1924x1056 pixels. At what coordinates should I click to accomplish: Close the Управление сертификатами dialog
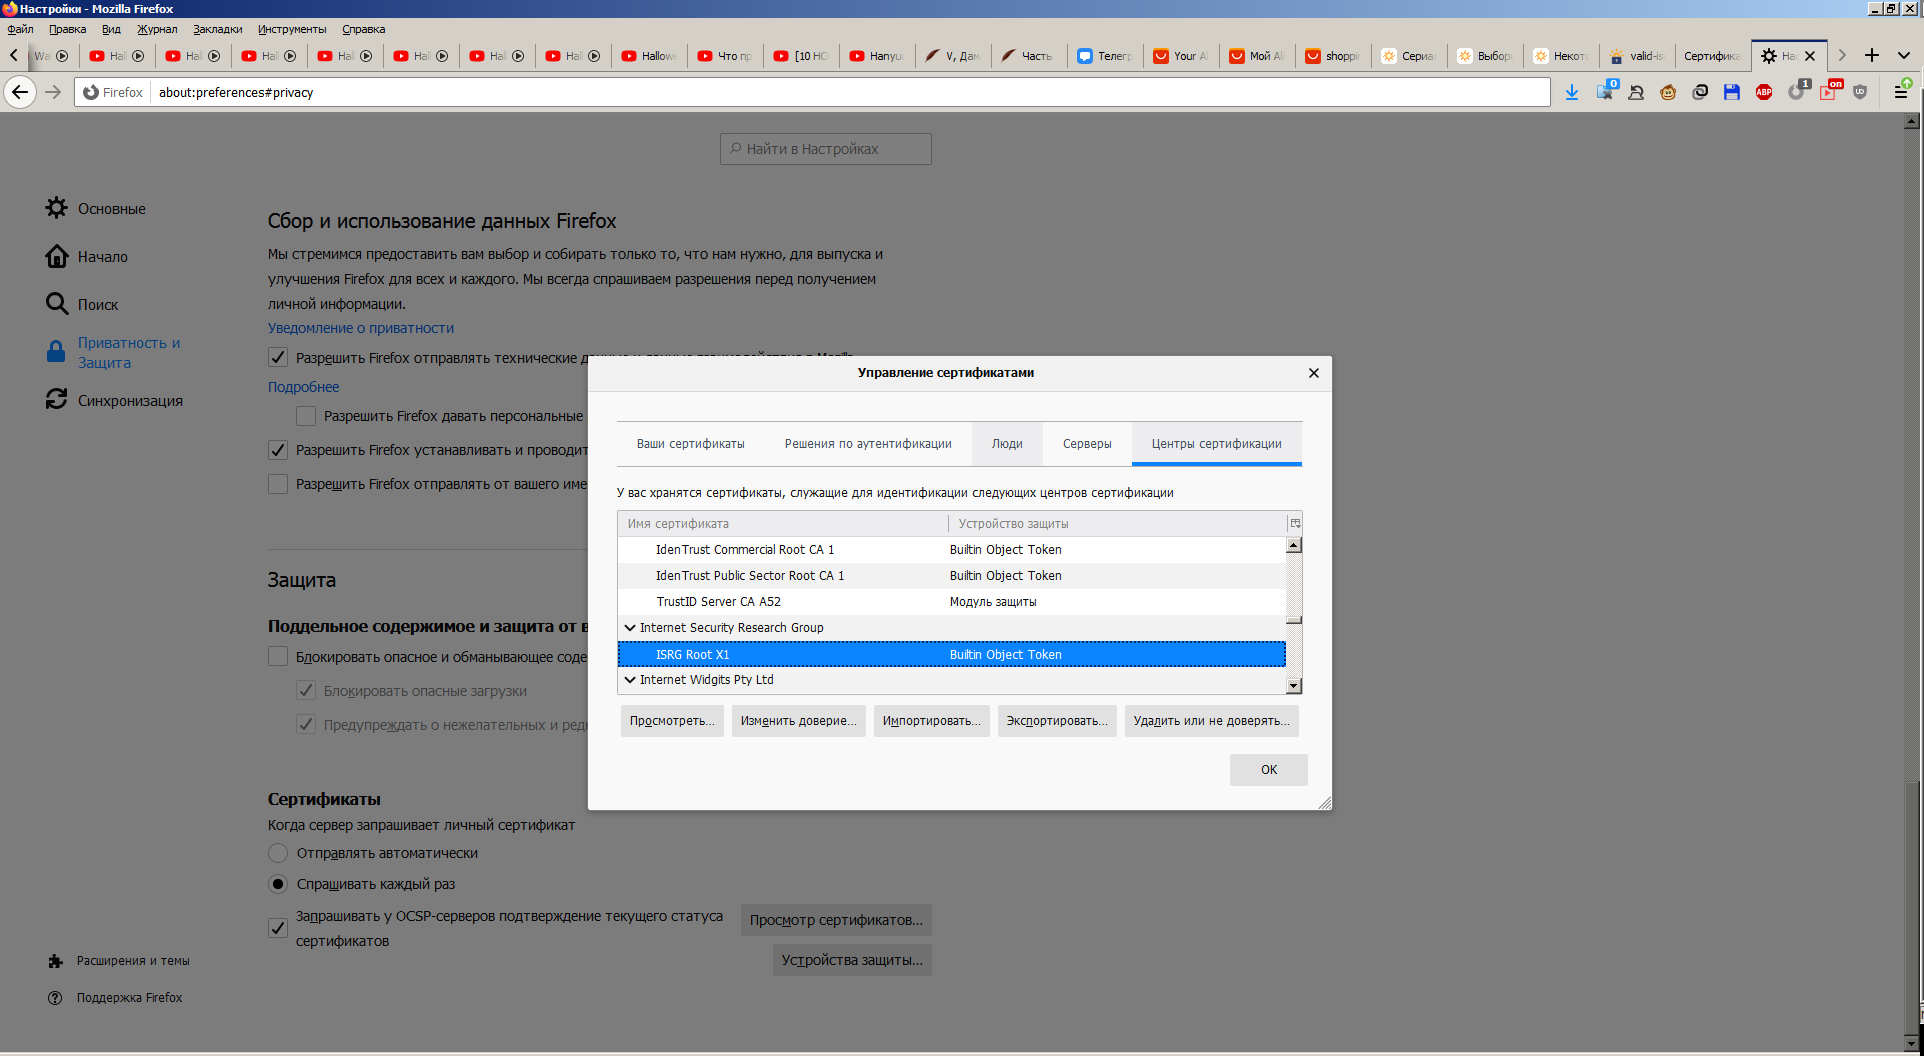(x=1314, y=373)
